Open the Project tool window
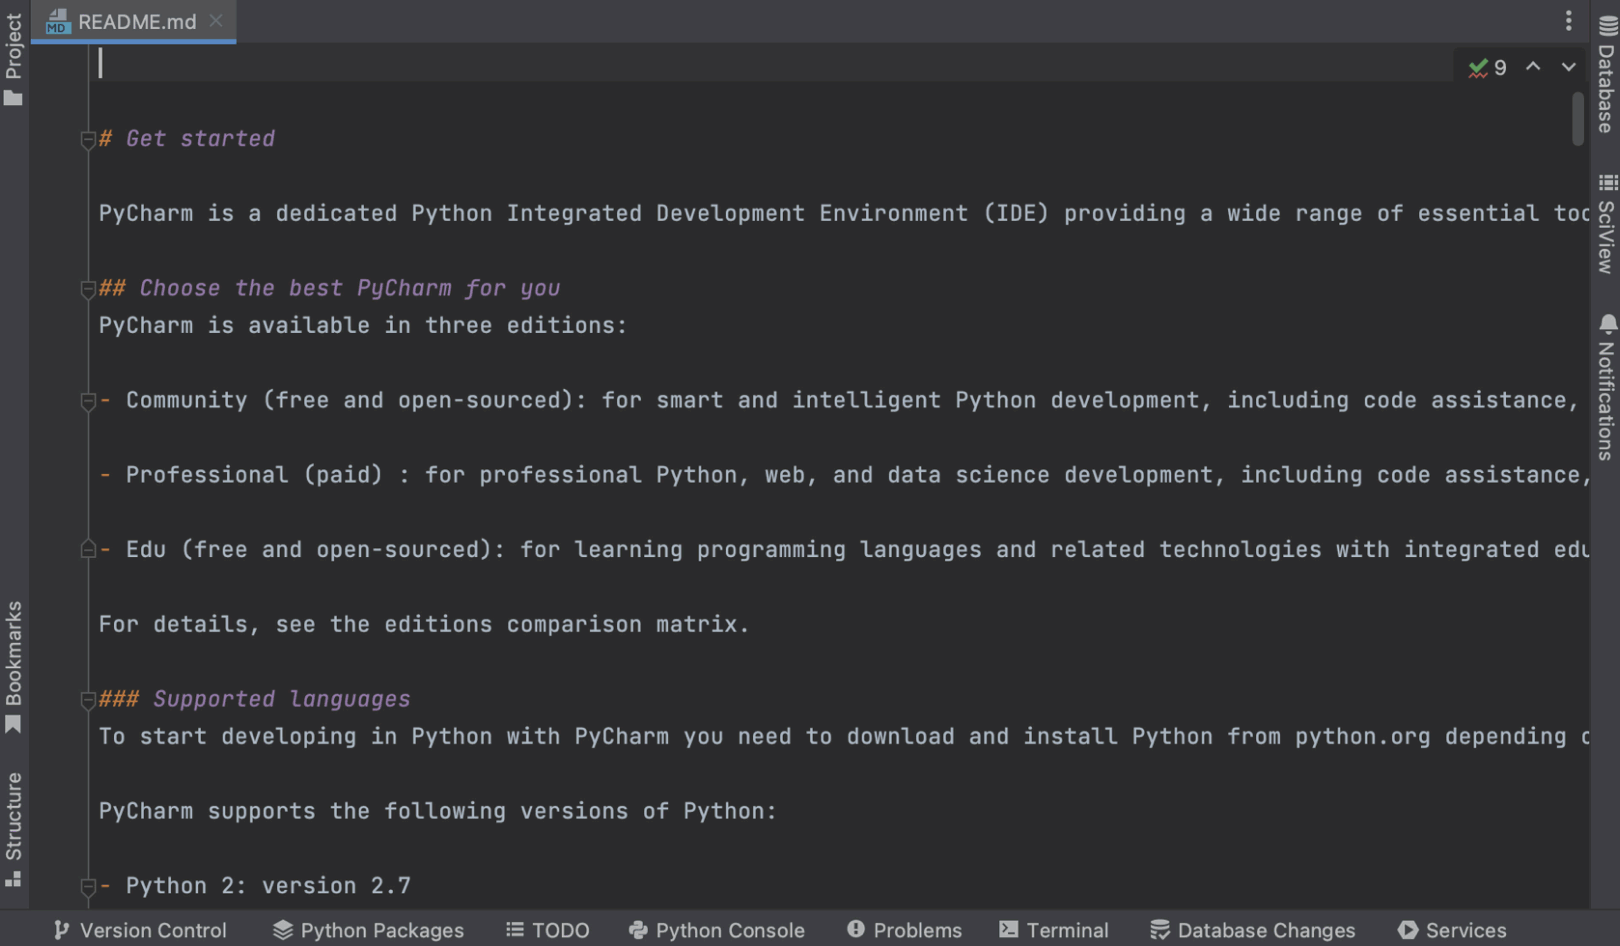 [13, 59]
